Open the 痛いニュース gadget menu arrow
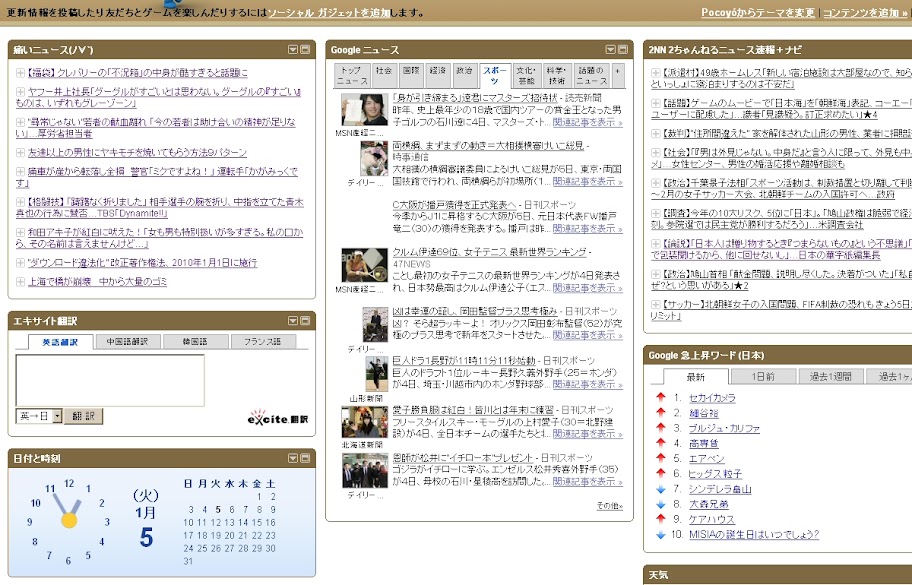The image size is (912, 585). (293, 50)
